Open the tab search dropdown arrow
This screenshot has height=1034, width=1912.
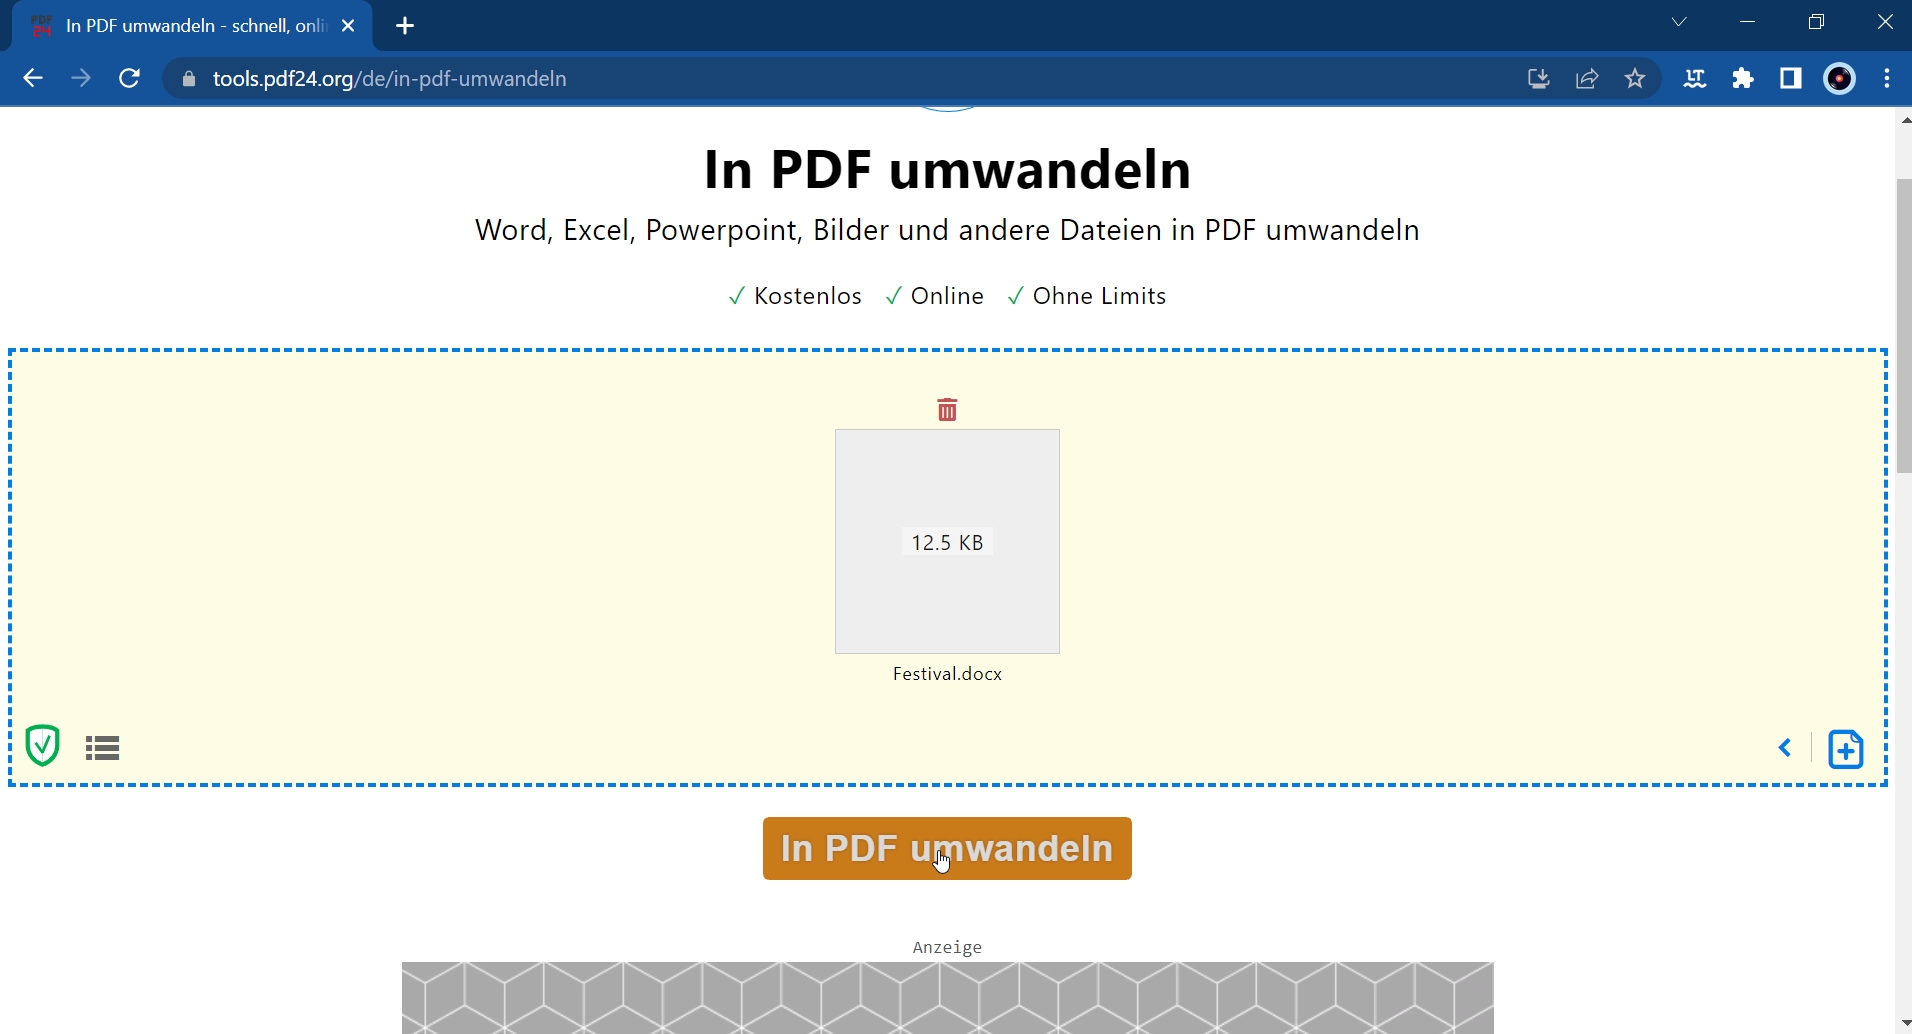(1679, 21)
